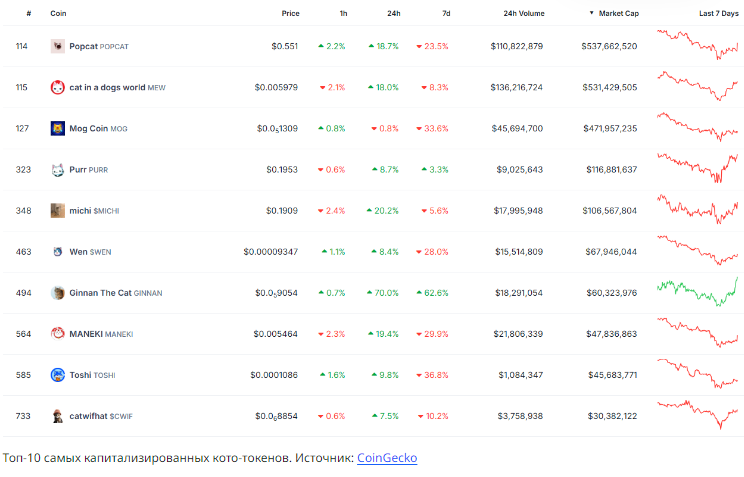
Task: Click Ginnan's 7d change 62.6%
Action: (432, 293)
